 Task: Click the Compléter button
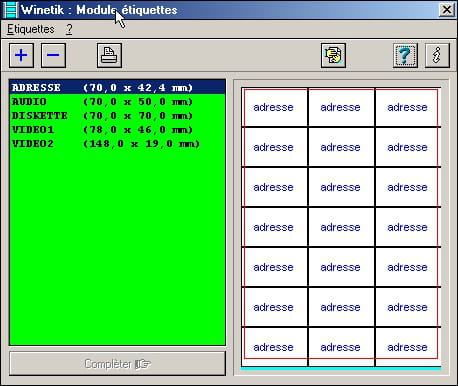click(x=117, y=364)
